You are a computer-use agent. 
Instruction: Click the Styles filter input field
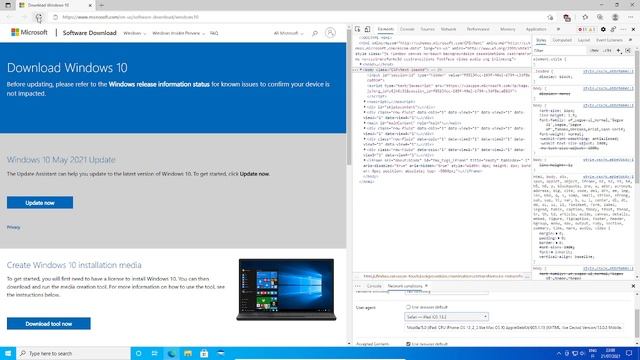(560, 51)
